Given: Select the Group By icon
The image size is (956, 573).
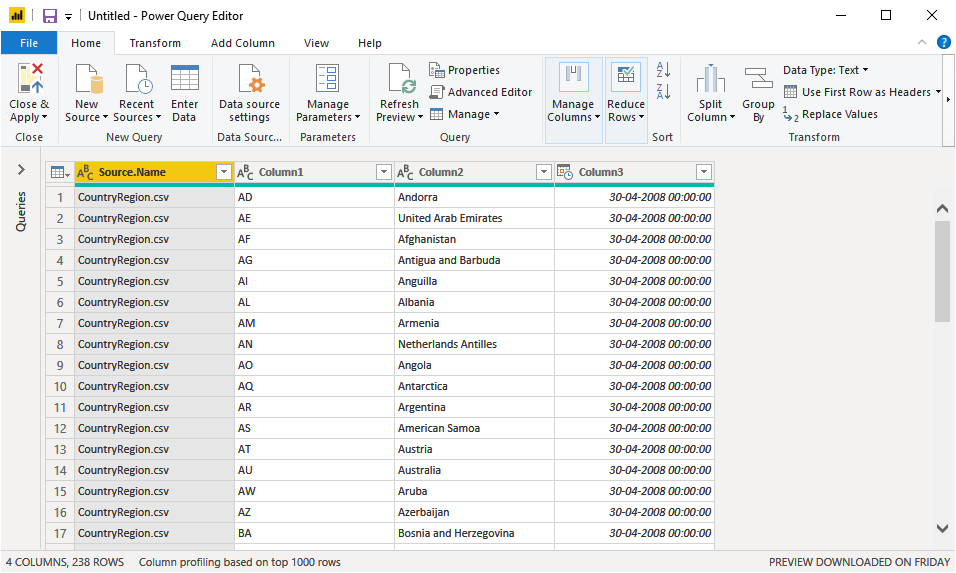Looking at the screenshot, I should 758,79.
